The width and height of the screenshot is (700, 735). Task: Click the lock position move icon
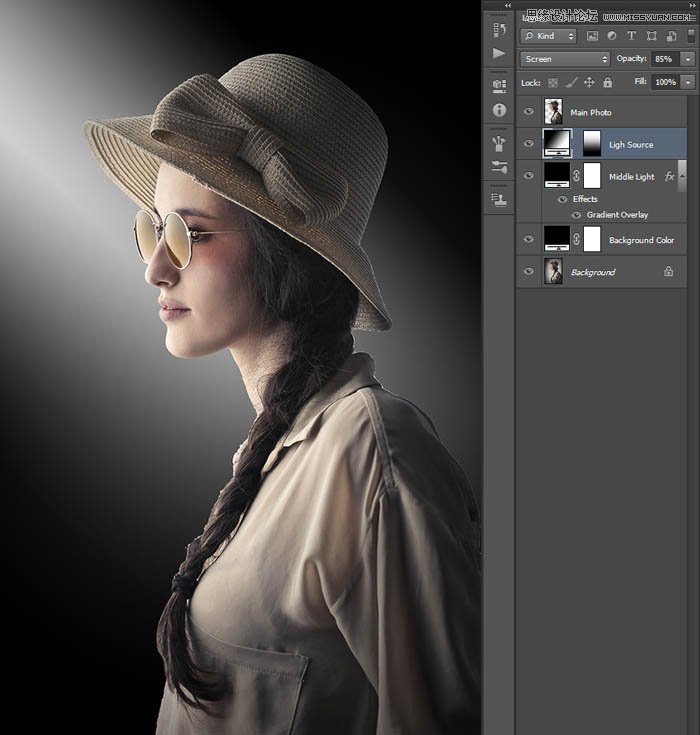589,82
